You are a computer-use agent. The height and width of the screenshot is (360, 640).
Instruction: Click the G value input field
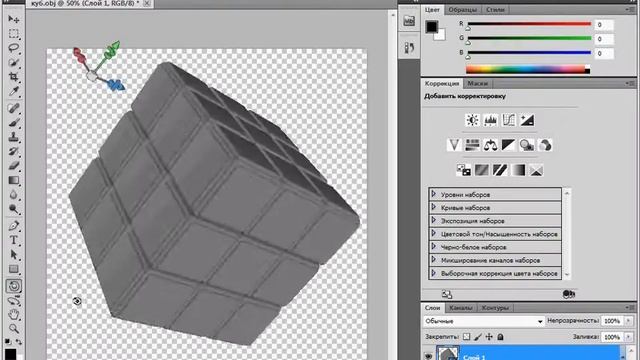pos(604,39)
